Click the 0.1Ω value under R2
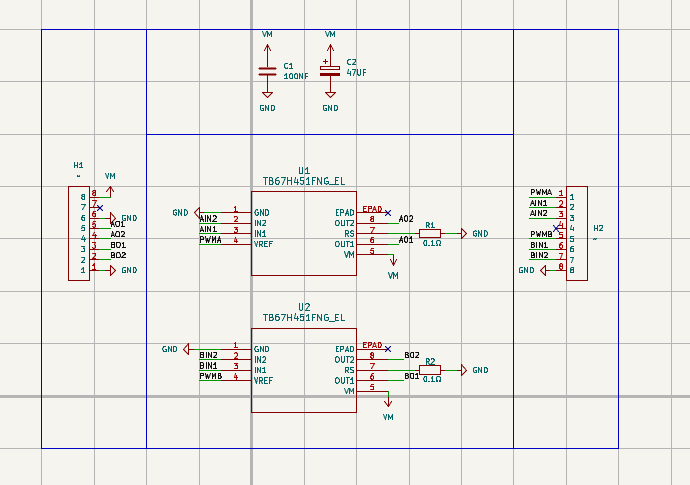Screen dimensions: 690x485 (432, 379)
